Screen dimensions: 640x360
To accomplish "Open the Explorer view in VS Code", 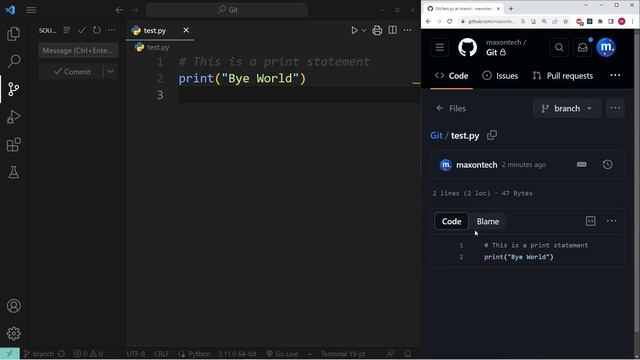I will pyautogui.click(x=13, y=33).
